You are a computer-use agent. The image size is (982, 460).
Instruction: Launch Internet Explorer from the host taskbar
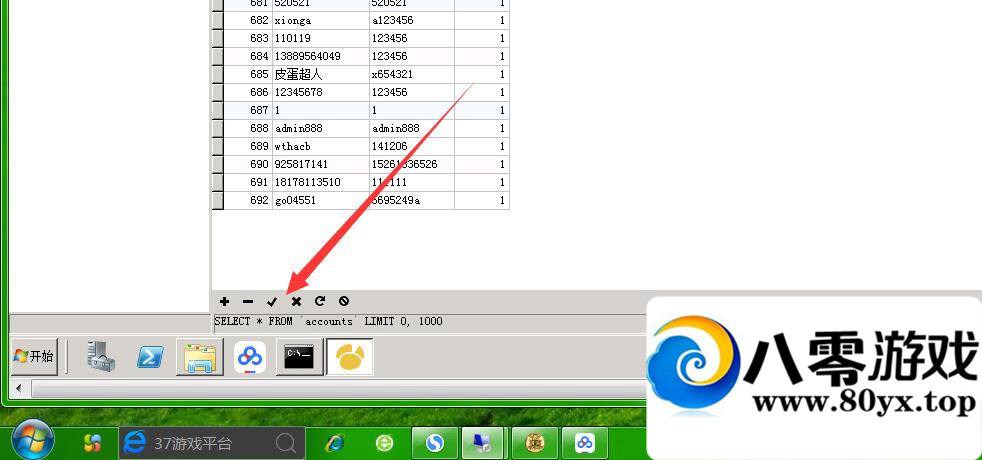point(336,444)
